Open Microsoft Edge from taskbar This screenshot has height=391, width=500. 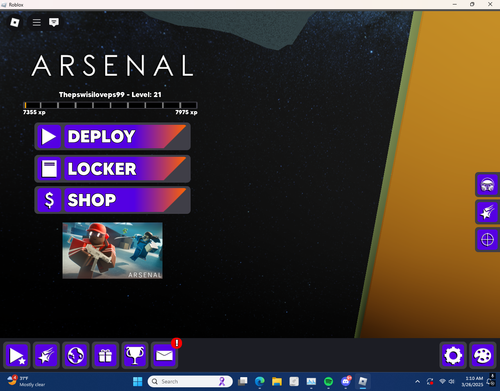tap(260, 381)
